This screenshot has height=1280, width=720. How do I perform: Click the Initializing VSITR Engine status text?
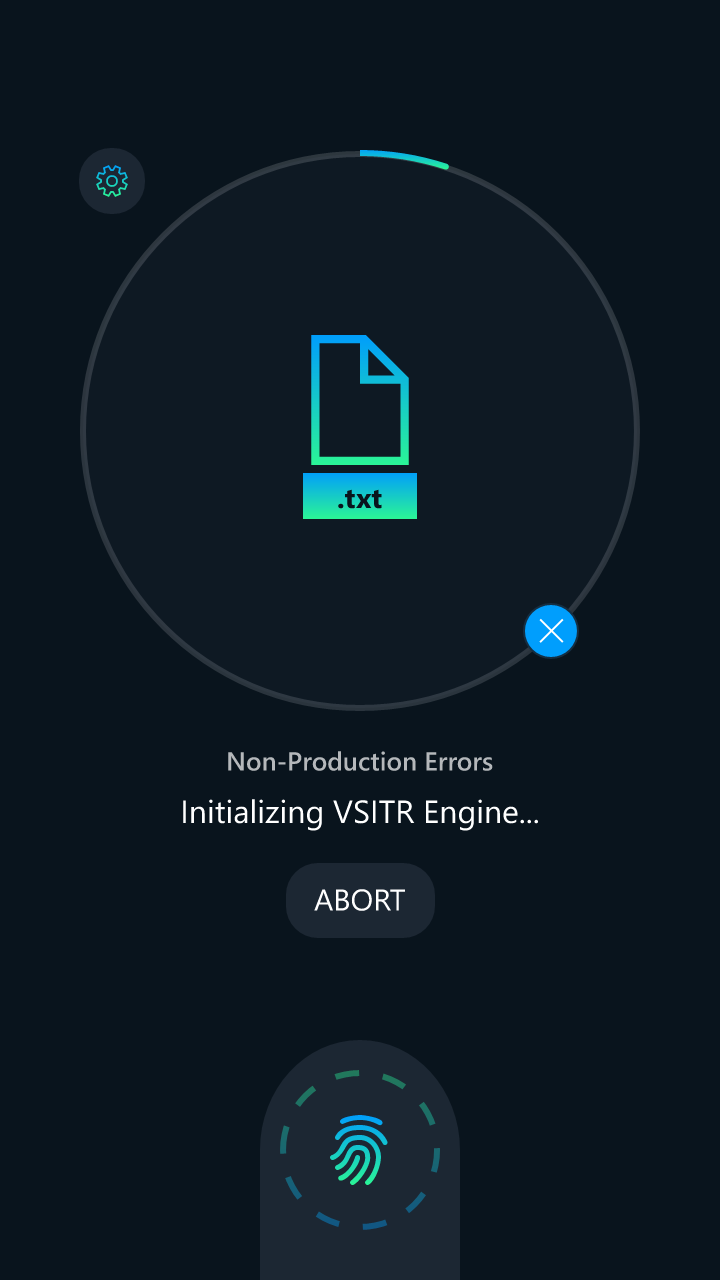click(x=359, y=812)
